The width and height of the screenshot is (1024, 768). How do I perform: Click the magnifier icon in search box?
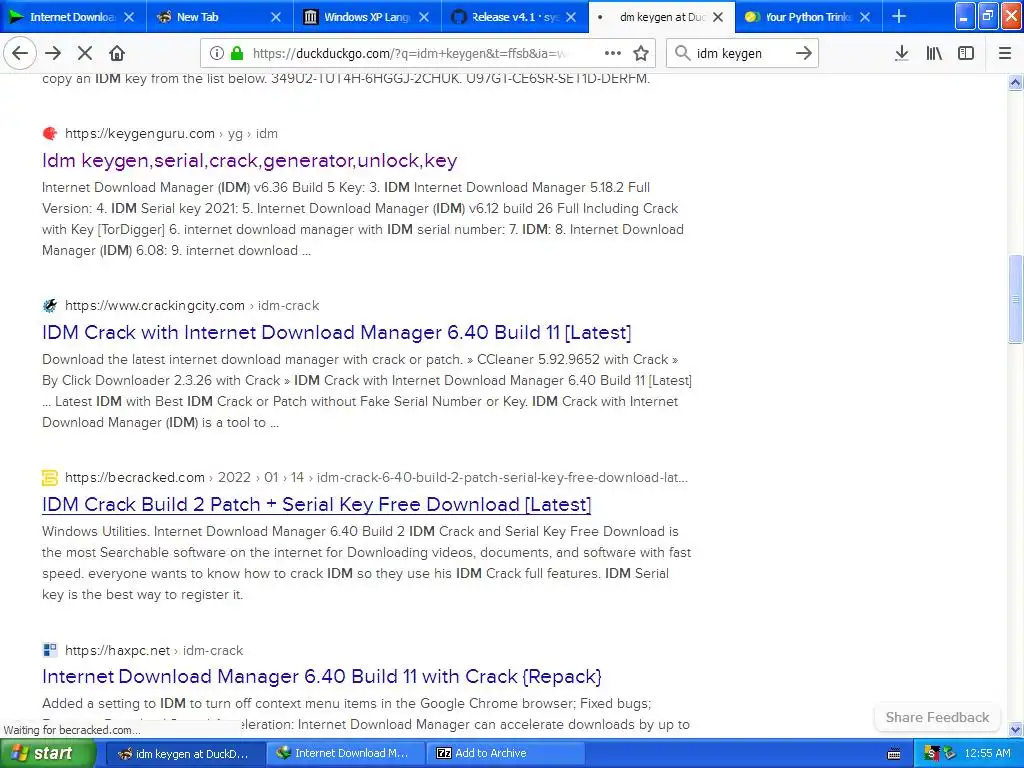pos(682,53)
